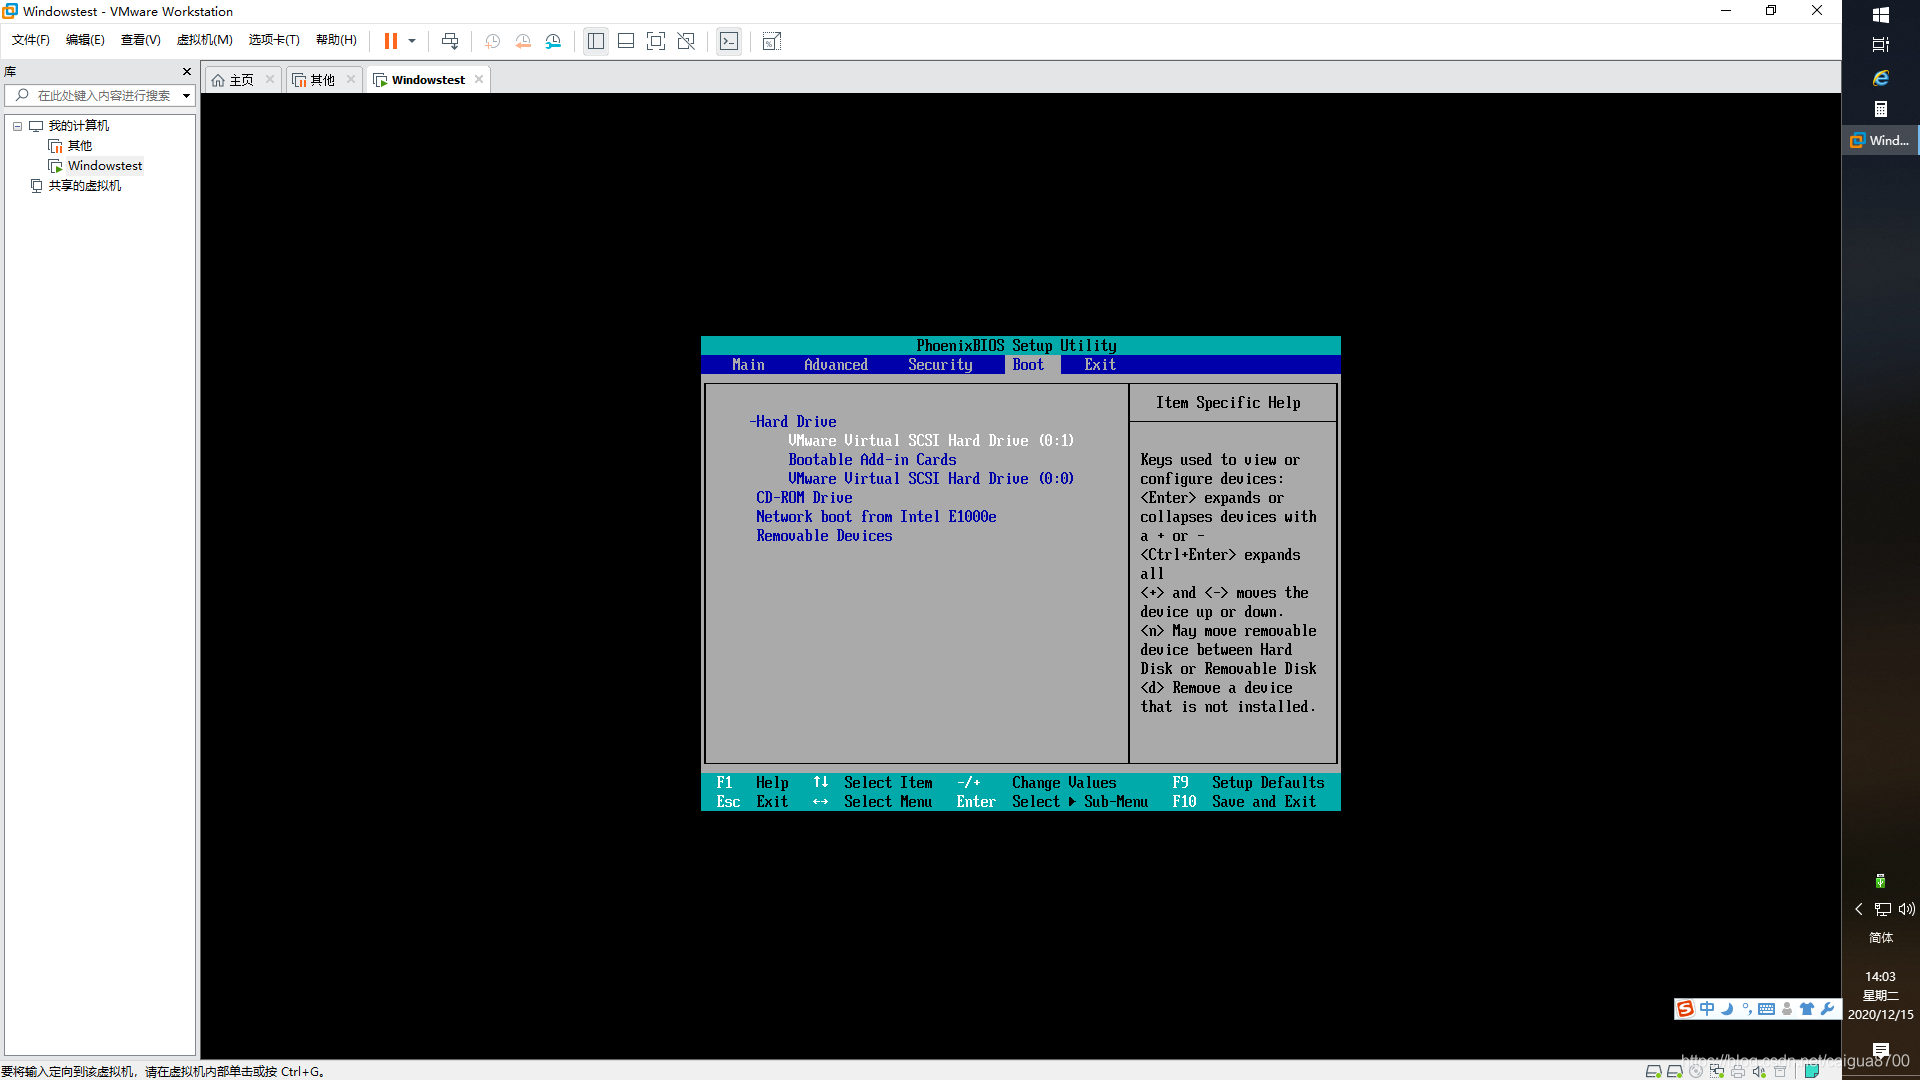Click the first hard disk status icon
Screen dimensions: 1920x1080
[x=1653, y=1071]
